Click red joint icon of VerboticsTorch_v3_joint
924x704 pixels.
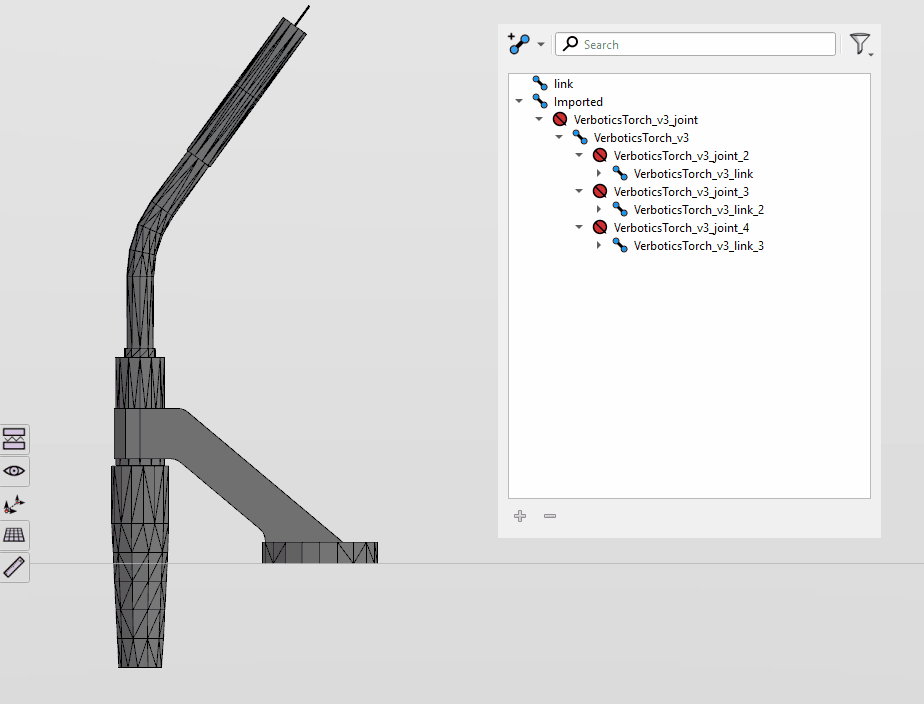coord(560,120)
